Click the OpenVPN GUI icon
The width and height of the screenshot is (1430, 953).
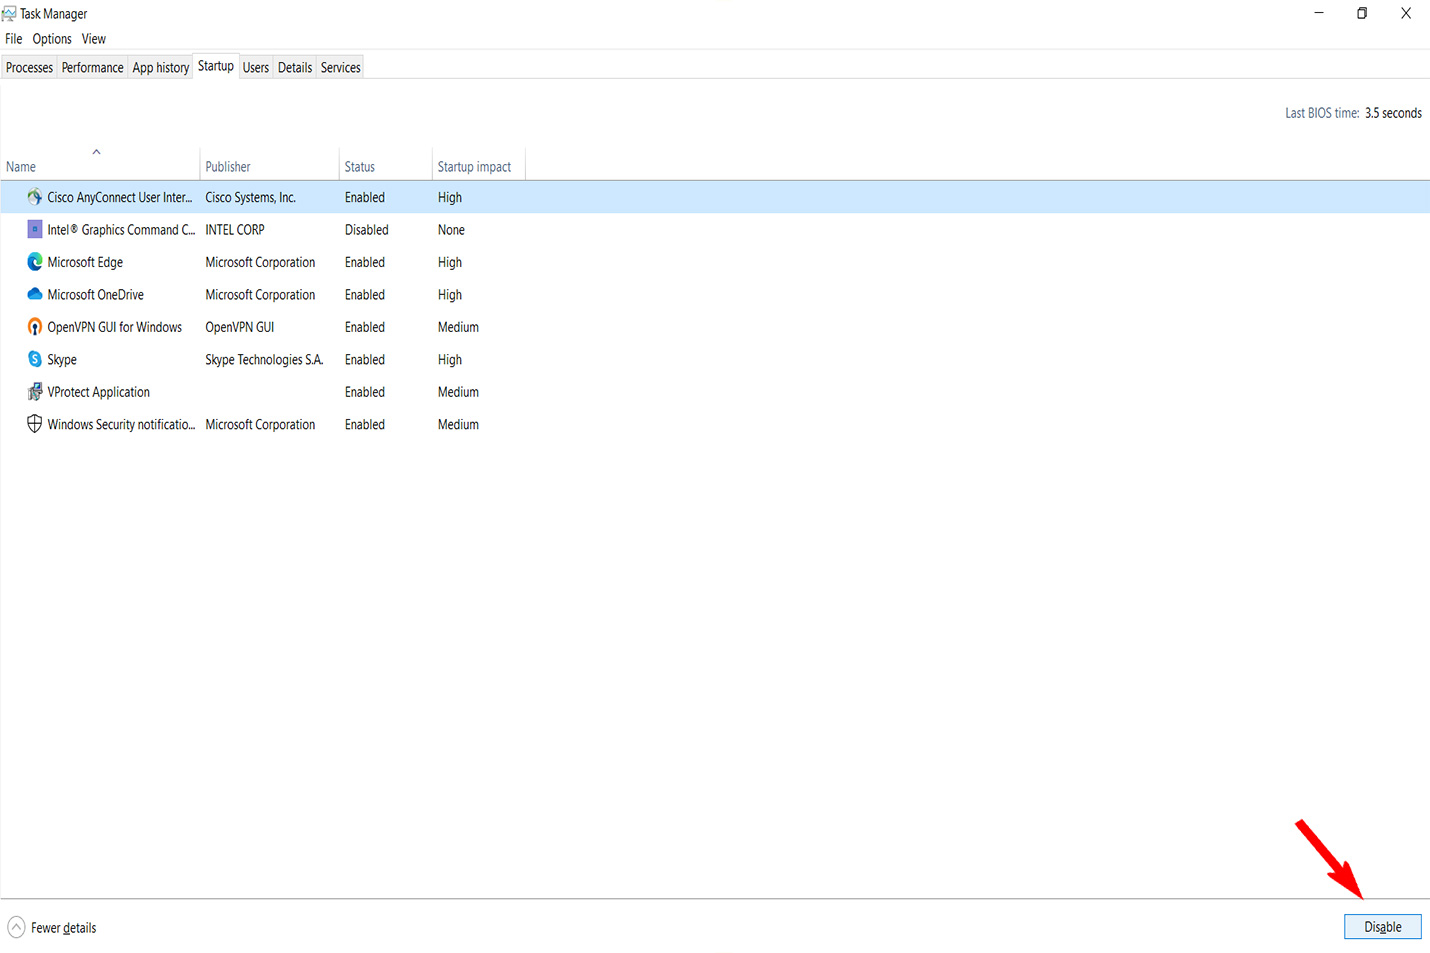point(35,327)
